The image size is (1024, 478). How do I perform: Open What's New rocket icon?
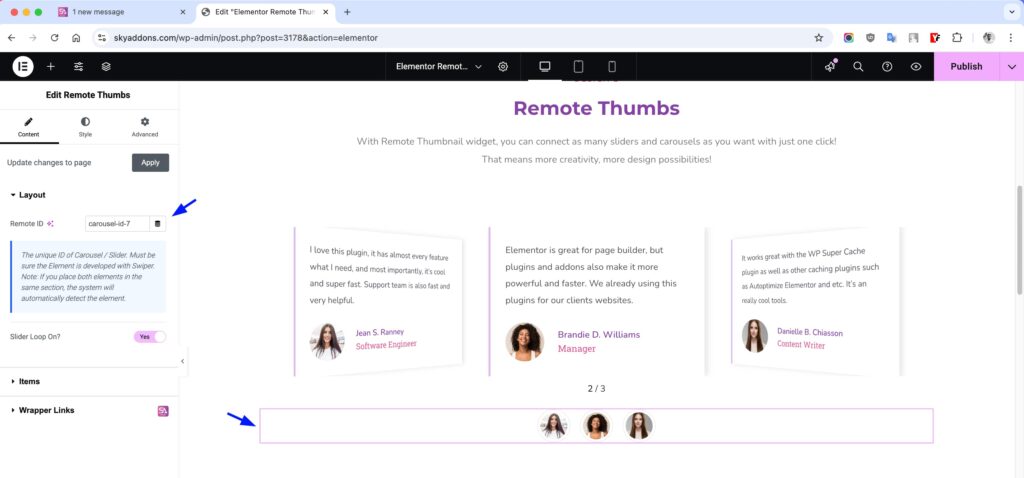pyautogui.click(x=830, y=67)
